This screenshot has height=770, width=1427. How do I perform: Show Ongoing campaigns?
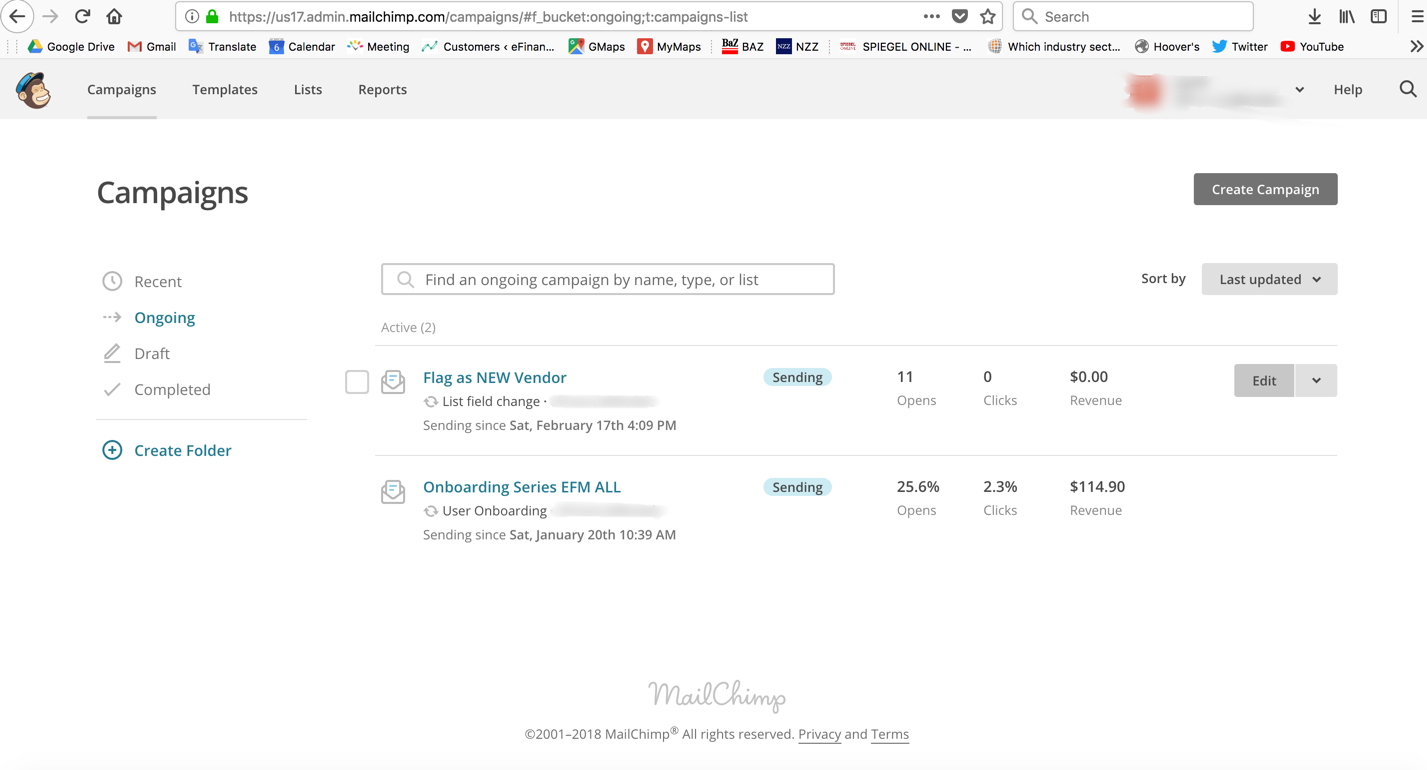pos(164,317)
